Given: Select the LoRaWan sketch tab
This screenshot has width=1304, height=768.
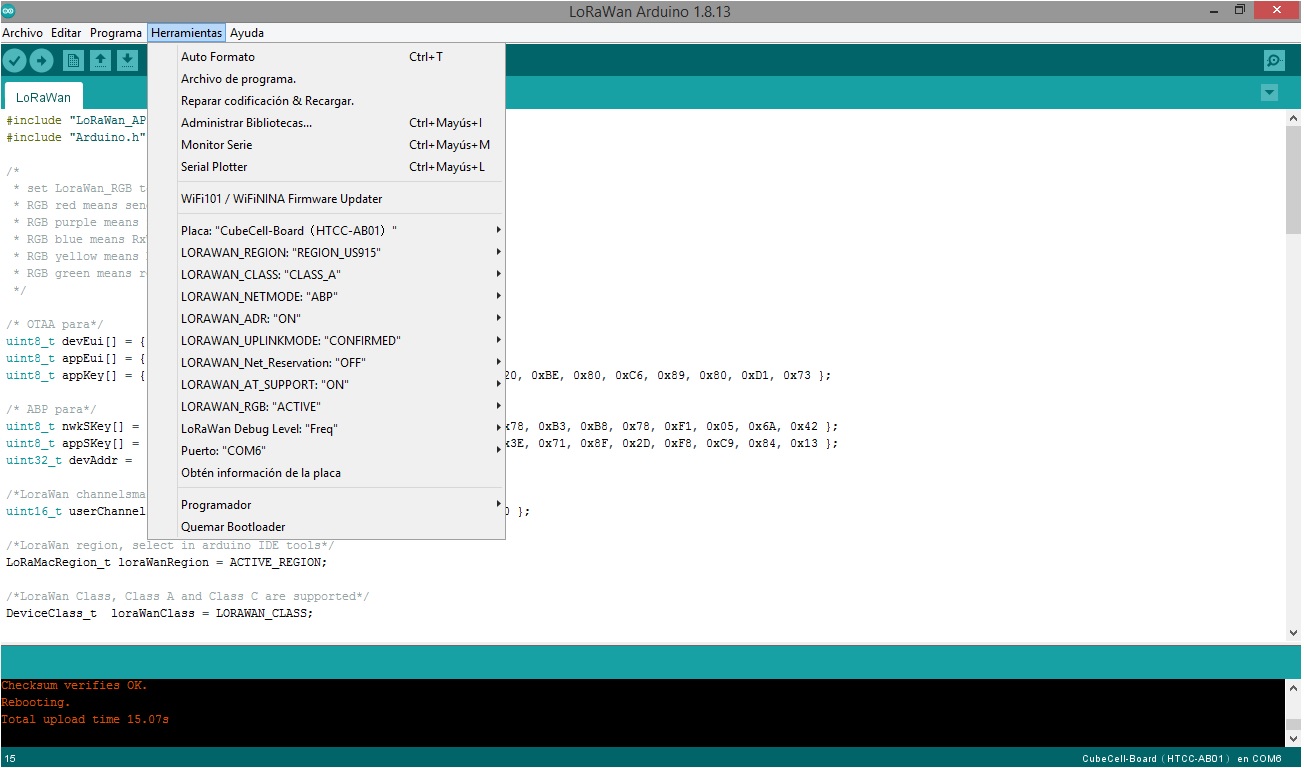Looking at the screenshot, I should point(44,97).
